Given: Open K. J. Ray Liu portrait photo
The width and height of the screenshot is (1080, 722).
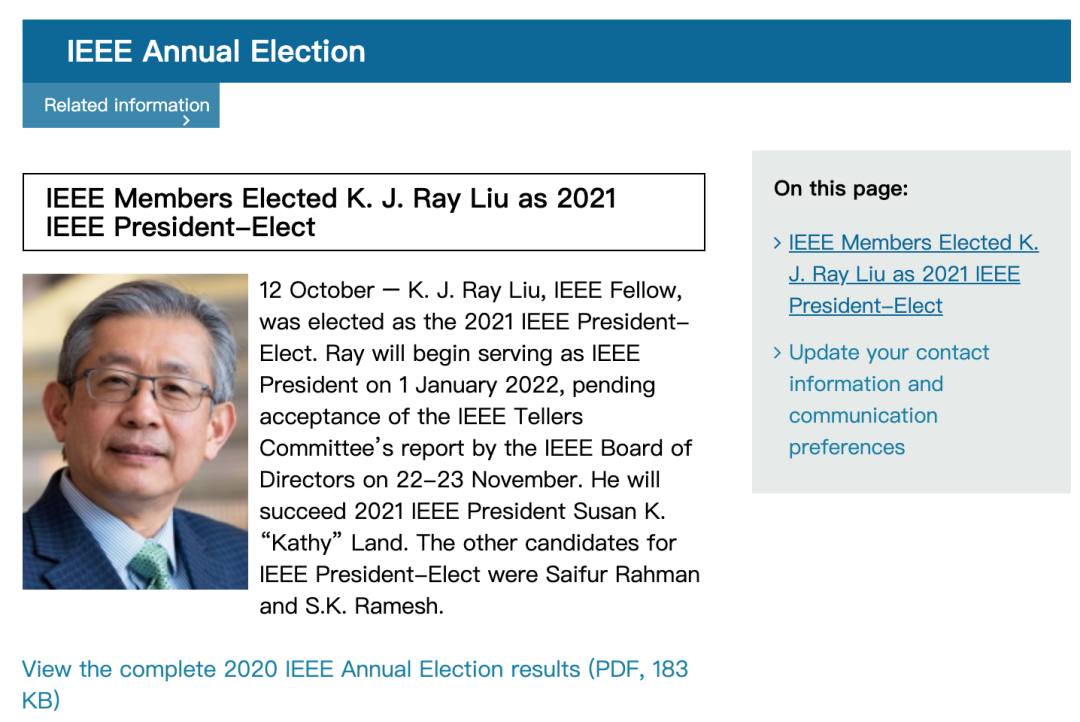Looking at the screenshot, I should (x=135, y=431).
